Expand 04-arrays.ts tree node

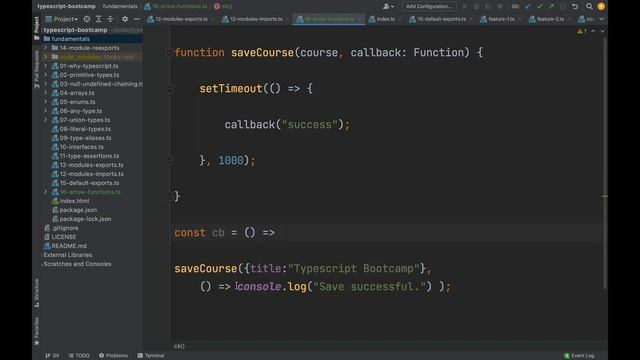point(45,93)
